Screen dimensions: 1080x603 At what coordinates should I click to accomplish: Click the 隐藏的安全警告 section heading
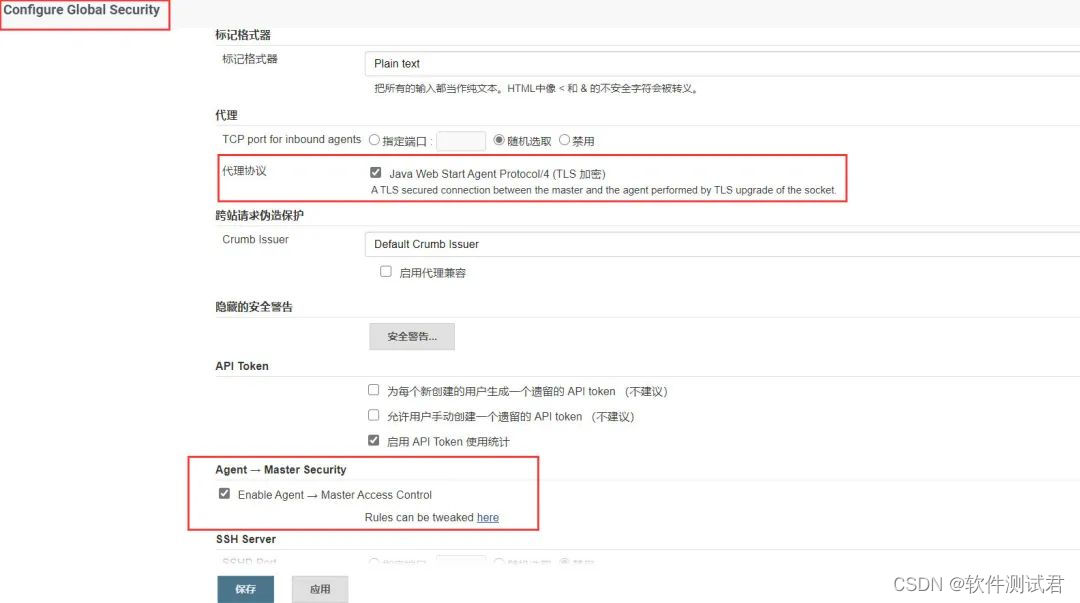coord(254,307)
